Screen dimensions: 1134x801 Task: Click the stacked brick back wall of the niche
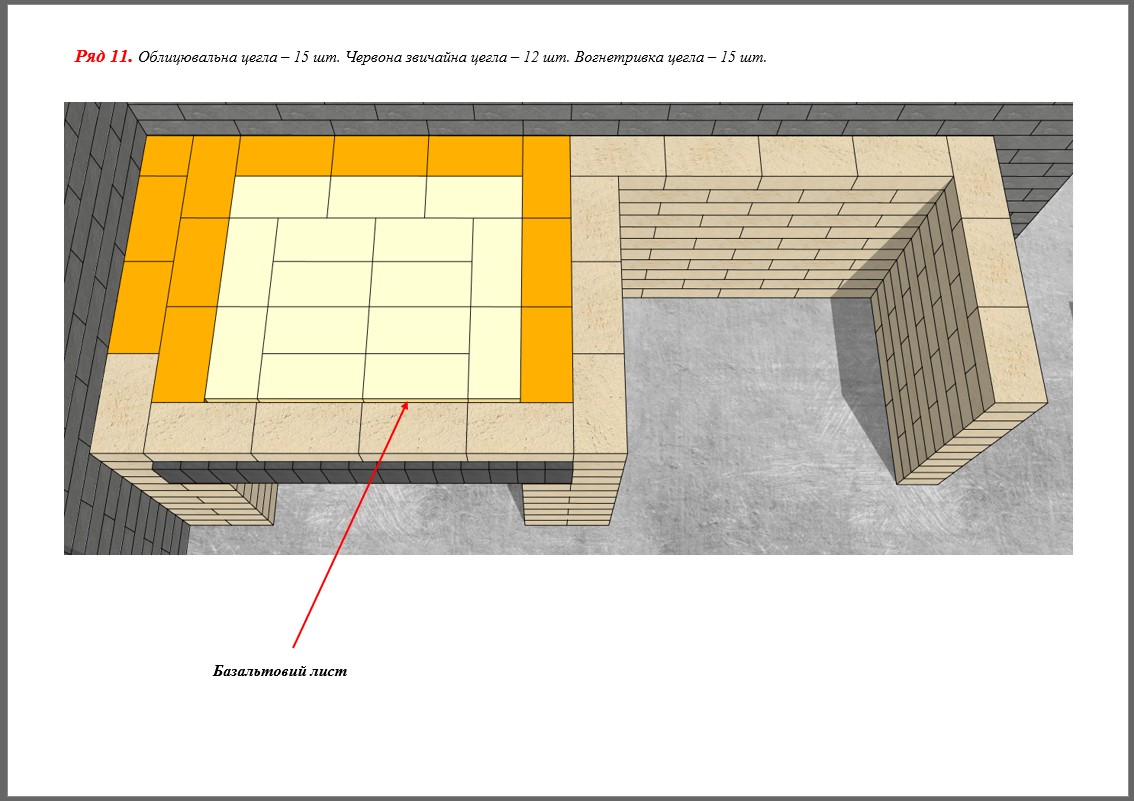(760, 240)
